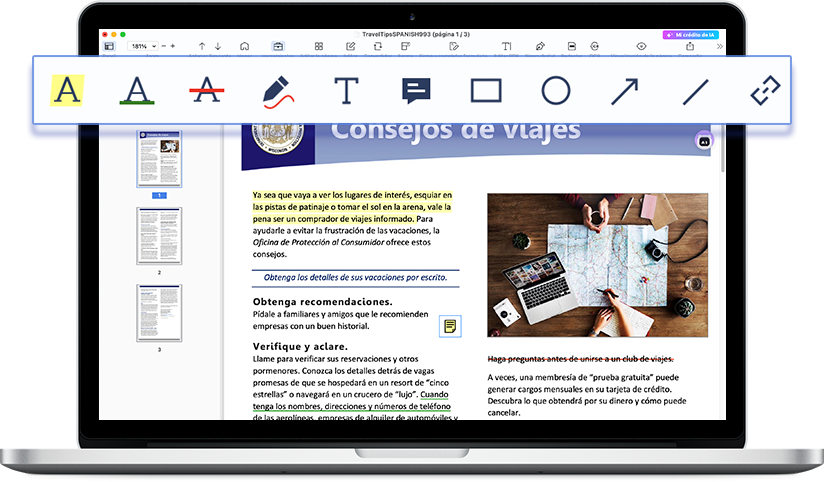This screenshot has width=824, height=482.
Task: Select the Link chain tool
Action: coord(765,90)
